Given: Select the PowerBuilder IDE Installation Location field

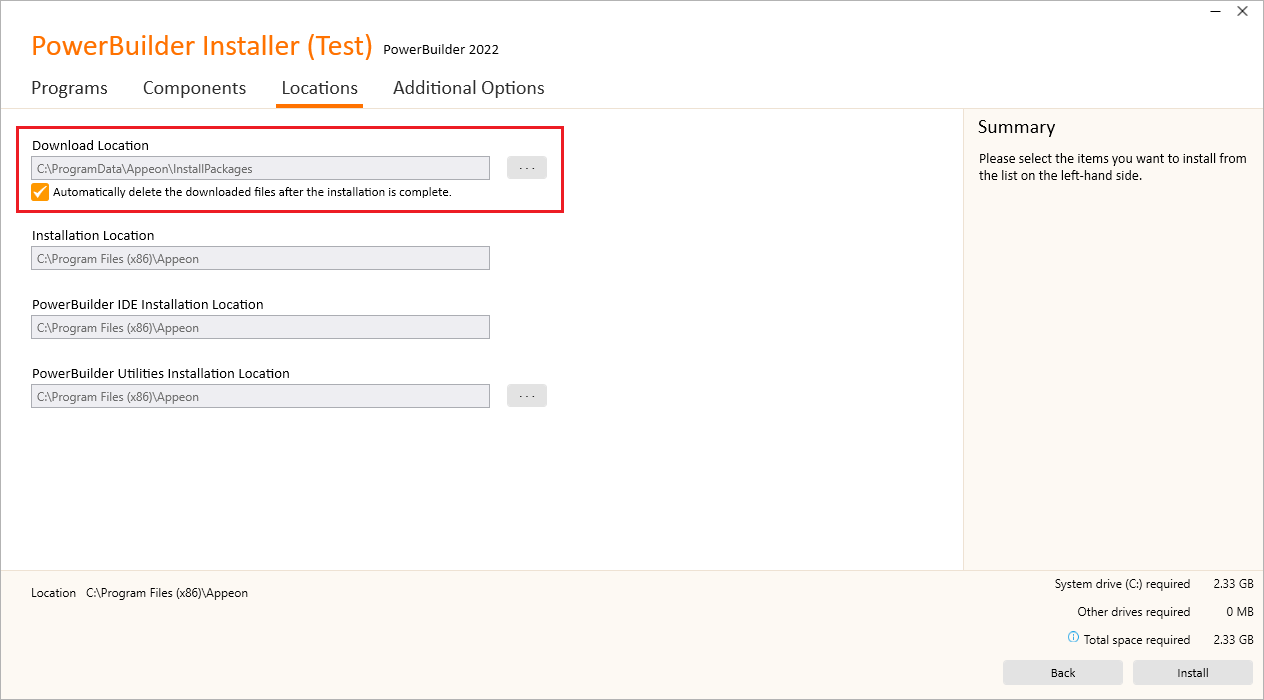Looking at the screenshot, I should [x=260, y=327].
